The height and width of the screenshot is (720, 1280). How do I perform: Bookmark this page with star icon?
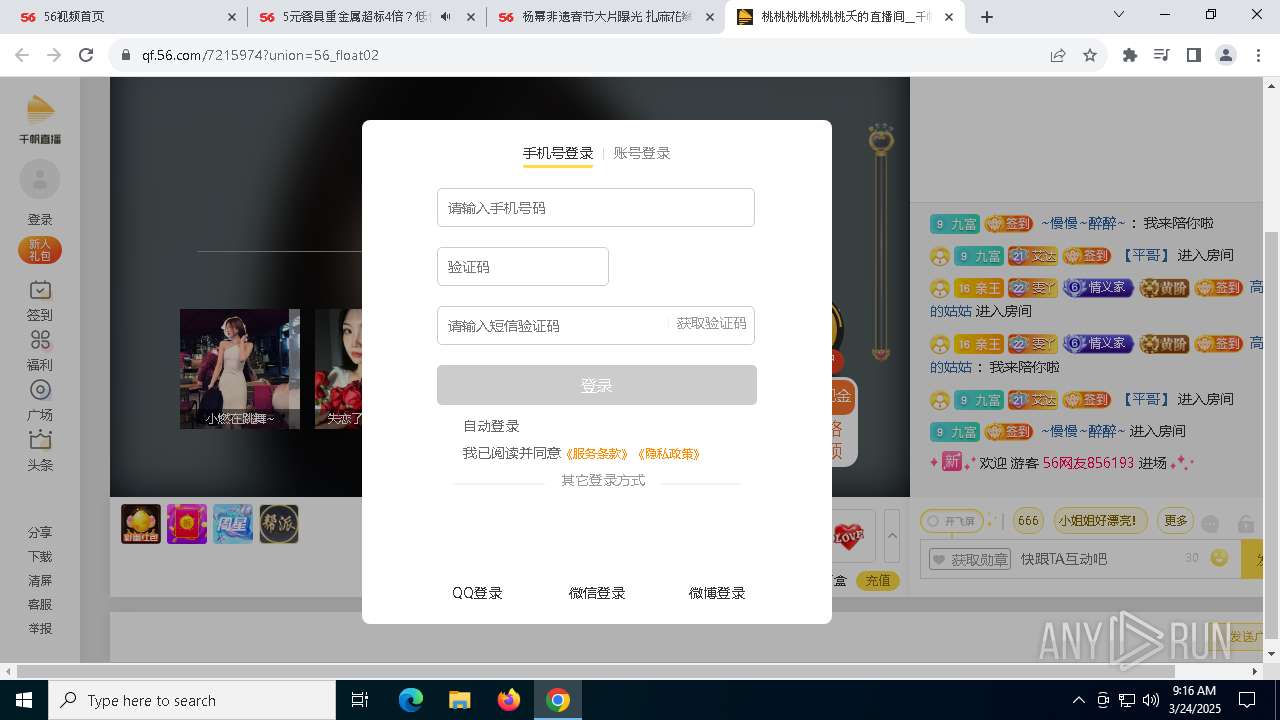tap(1090, 56)
